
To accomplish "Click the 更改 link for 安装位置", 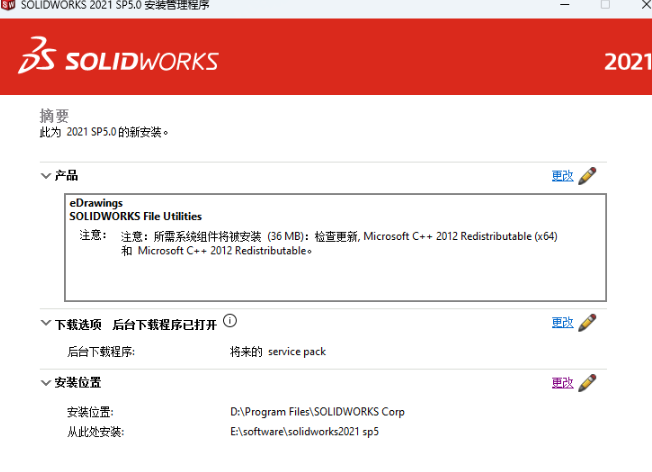I will 562,383.
